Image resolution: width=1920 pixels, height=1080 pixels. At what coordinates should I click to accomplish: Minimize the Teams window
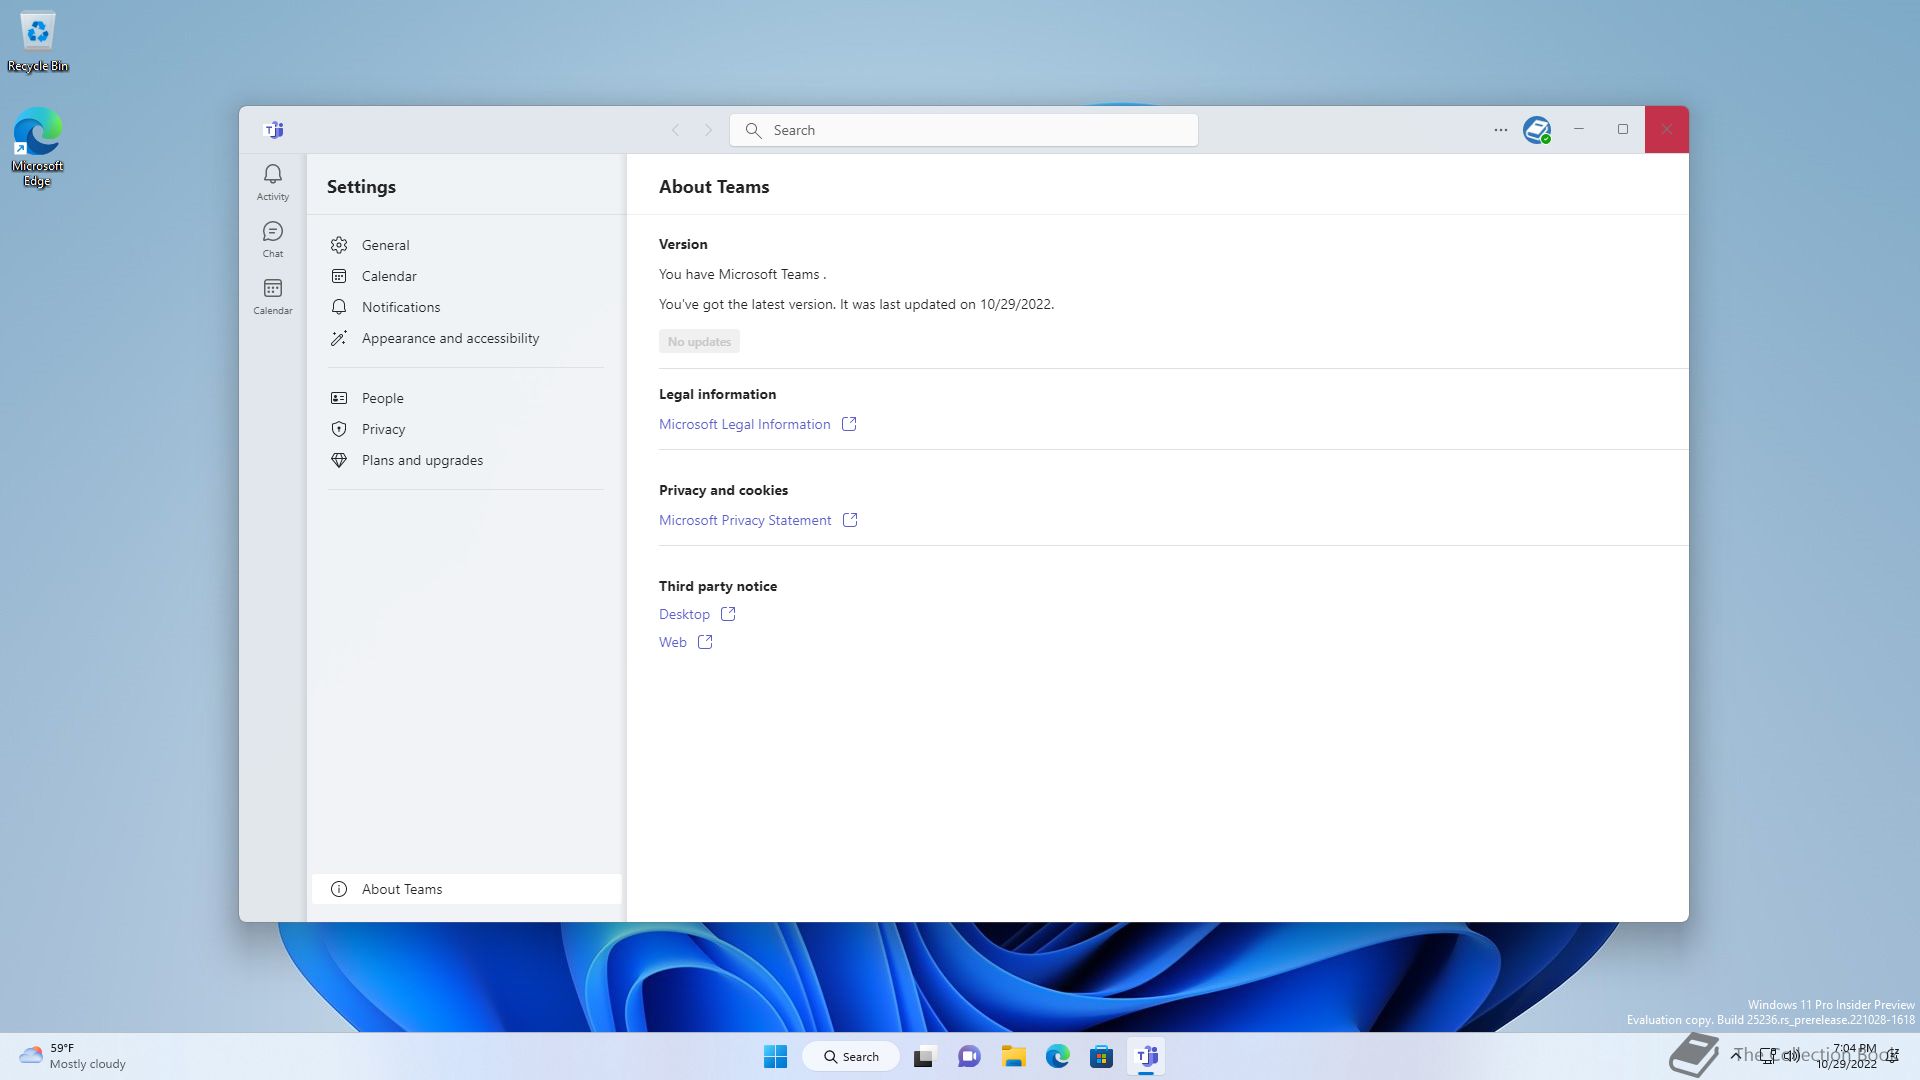tap(1579, 129)
